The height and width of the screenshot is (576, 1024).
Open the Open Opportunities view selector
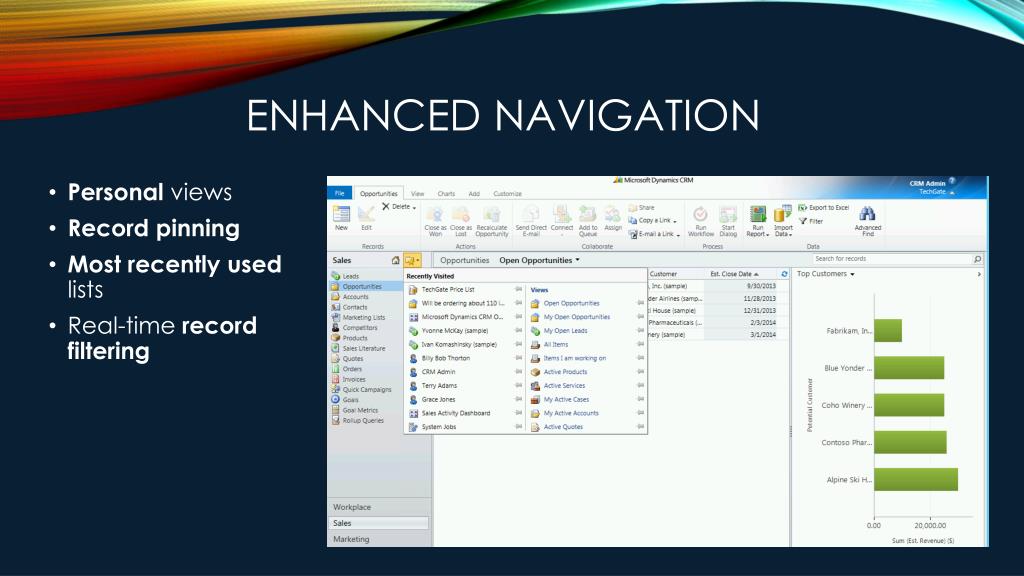point(539,260)
